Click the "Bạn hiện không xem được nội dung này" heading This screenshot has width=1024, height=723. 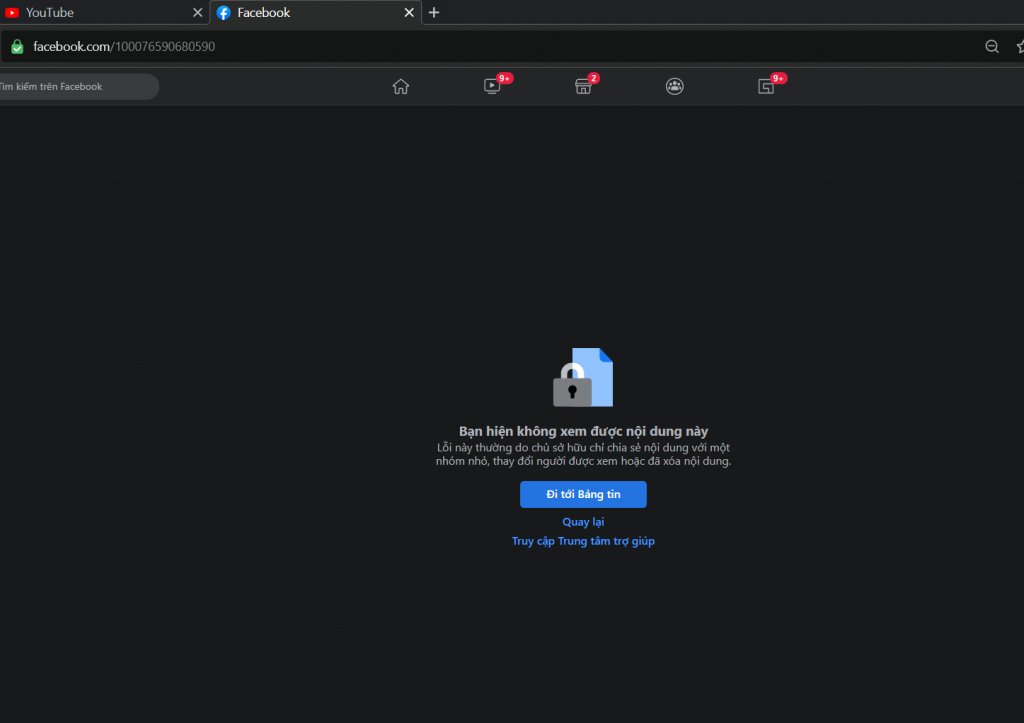[583, 431]
